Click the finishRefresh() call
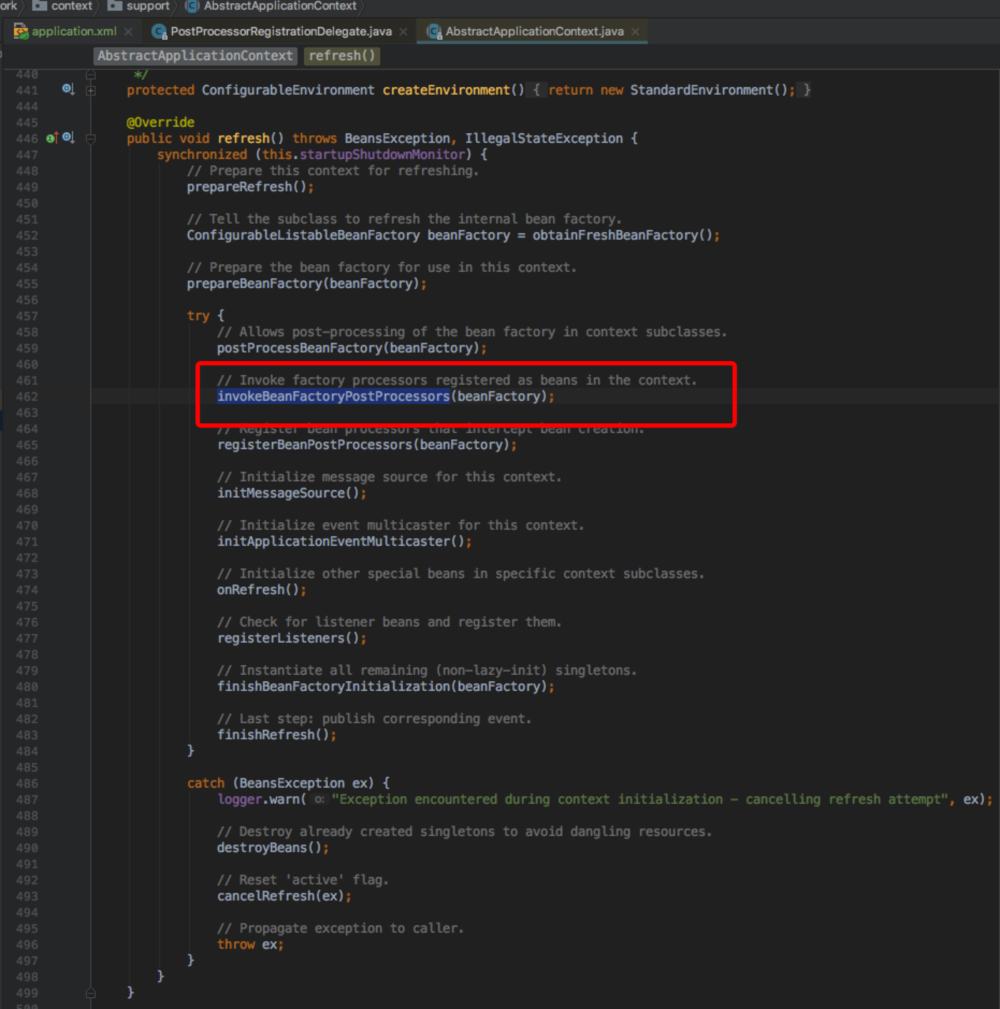This screenshot has width=1000, height=1009. (277, 735)
